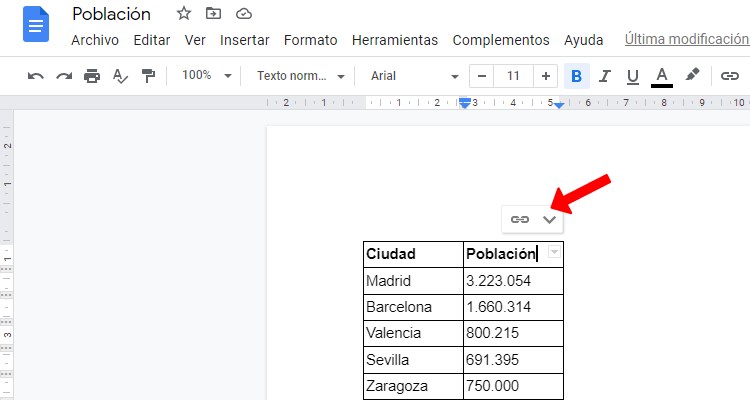
Task: Run the spell check tool
Action: (120, 76)
